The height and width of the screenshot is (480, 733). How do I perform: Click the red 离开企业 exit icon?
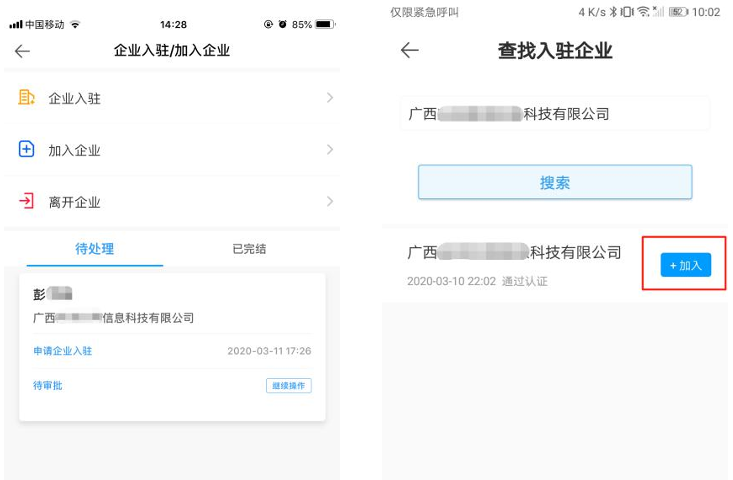pos(27,202)
